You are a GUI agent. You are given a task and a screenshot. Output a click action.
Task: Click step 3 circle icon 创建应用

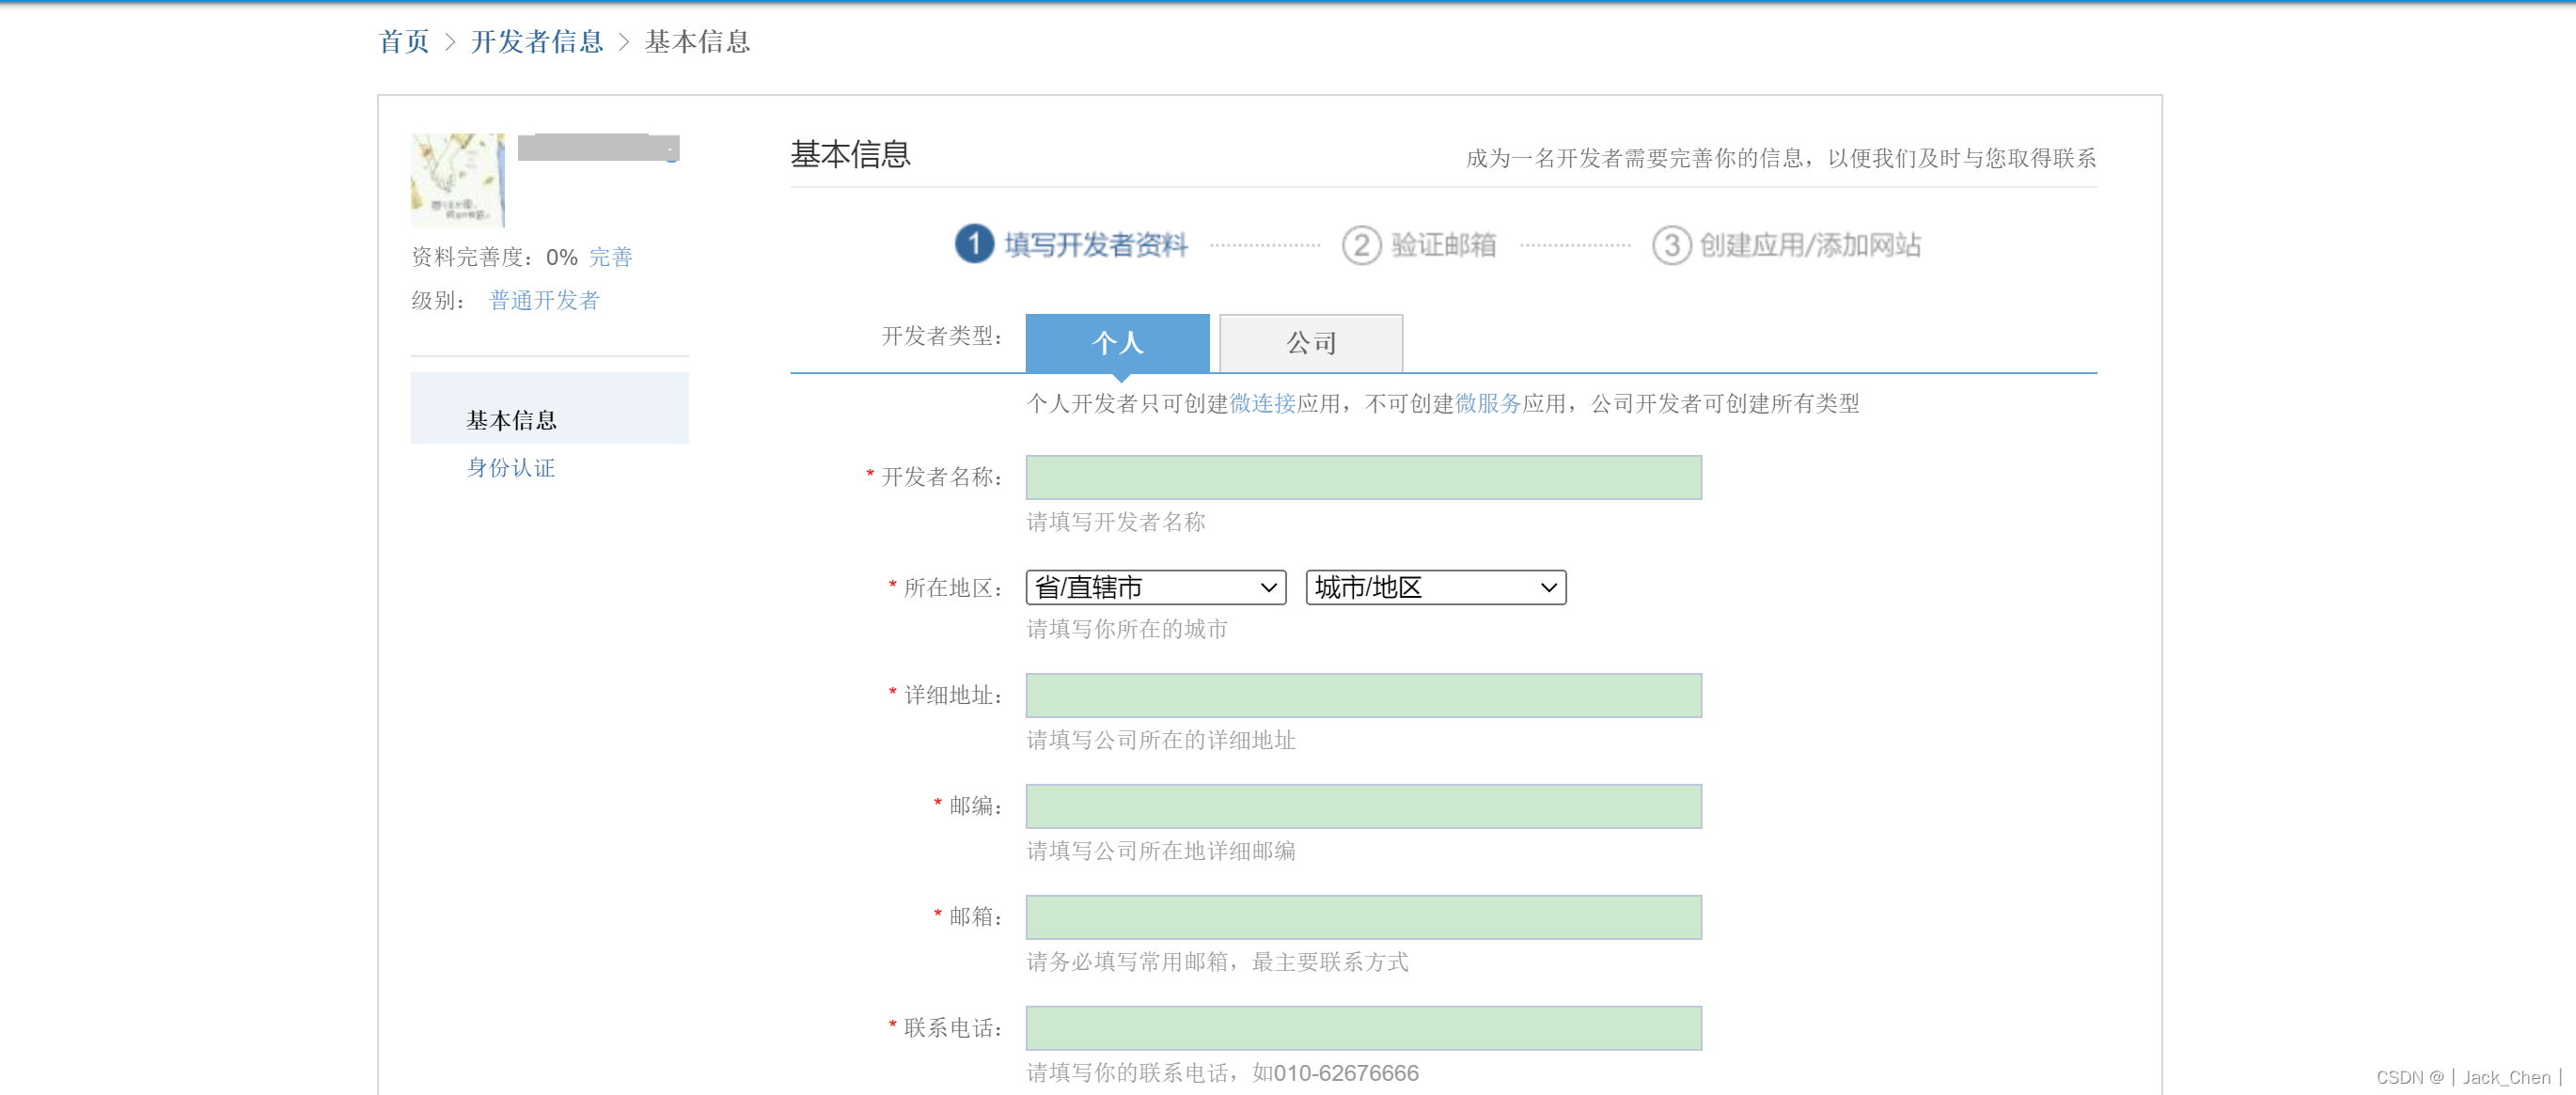coord(1671,244)
